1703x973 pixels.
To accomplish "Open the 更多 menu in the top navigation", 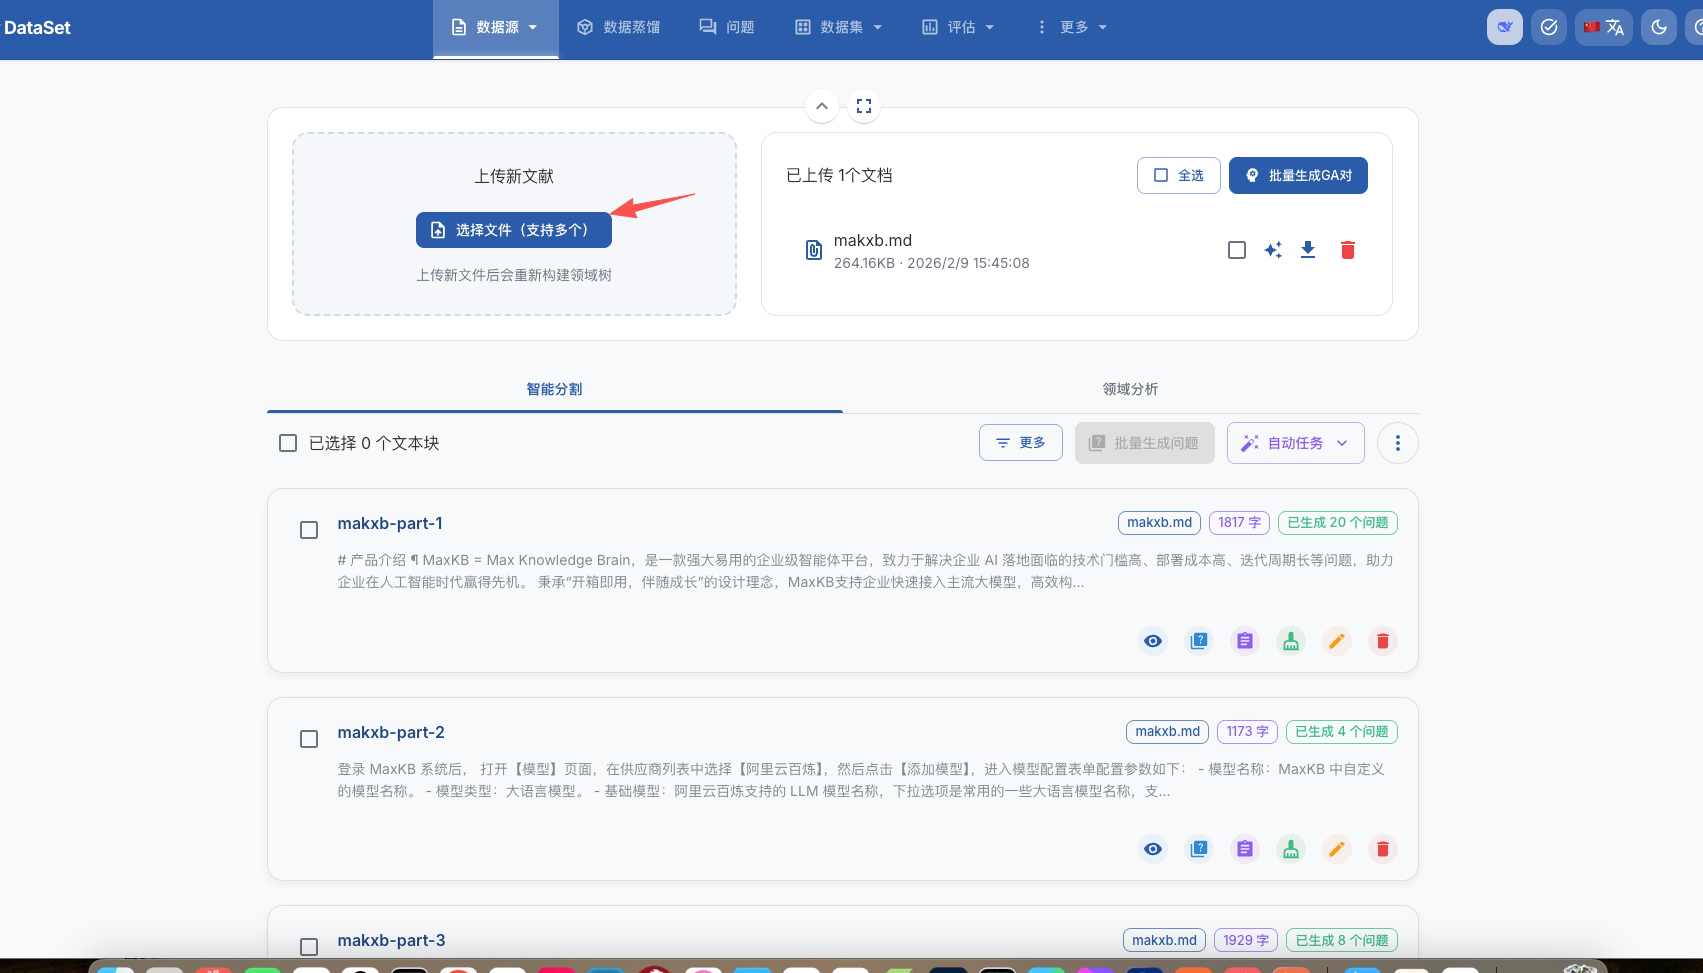I will tap(1072, 28).
